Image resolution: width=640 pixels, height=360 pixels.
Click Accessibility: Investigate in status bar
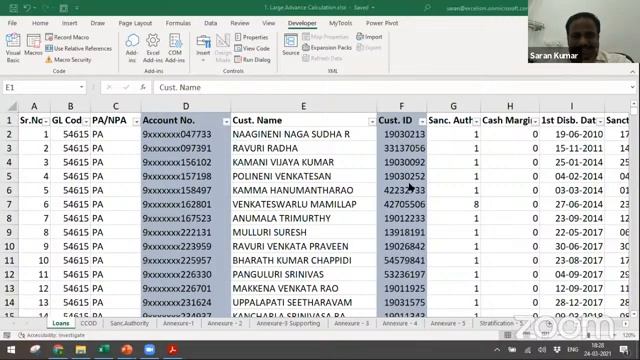click(x=52, y=335)
